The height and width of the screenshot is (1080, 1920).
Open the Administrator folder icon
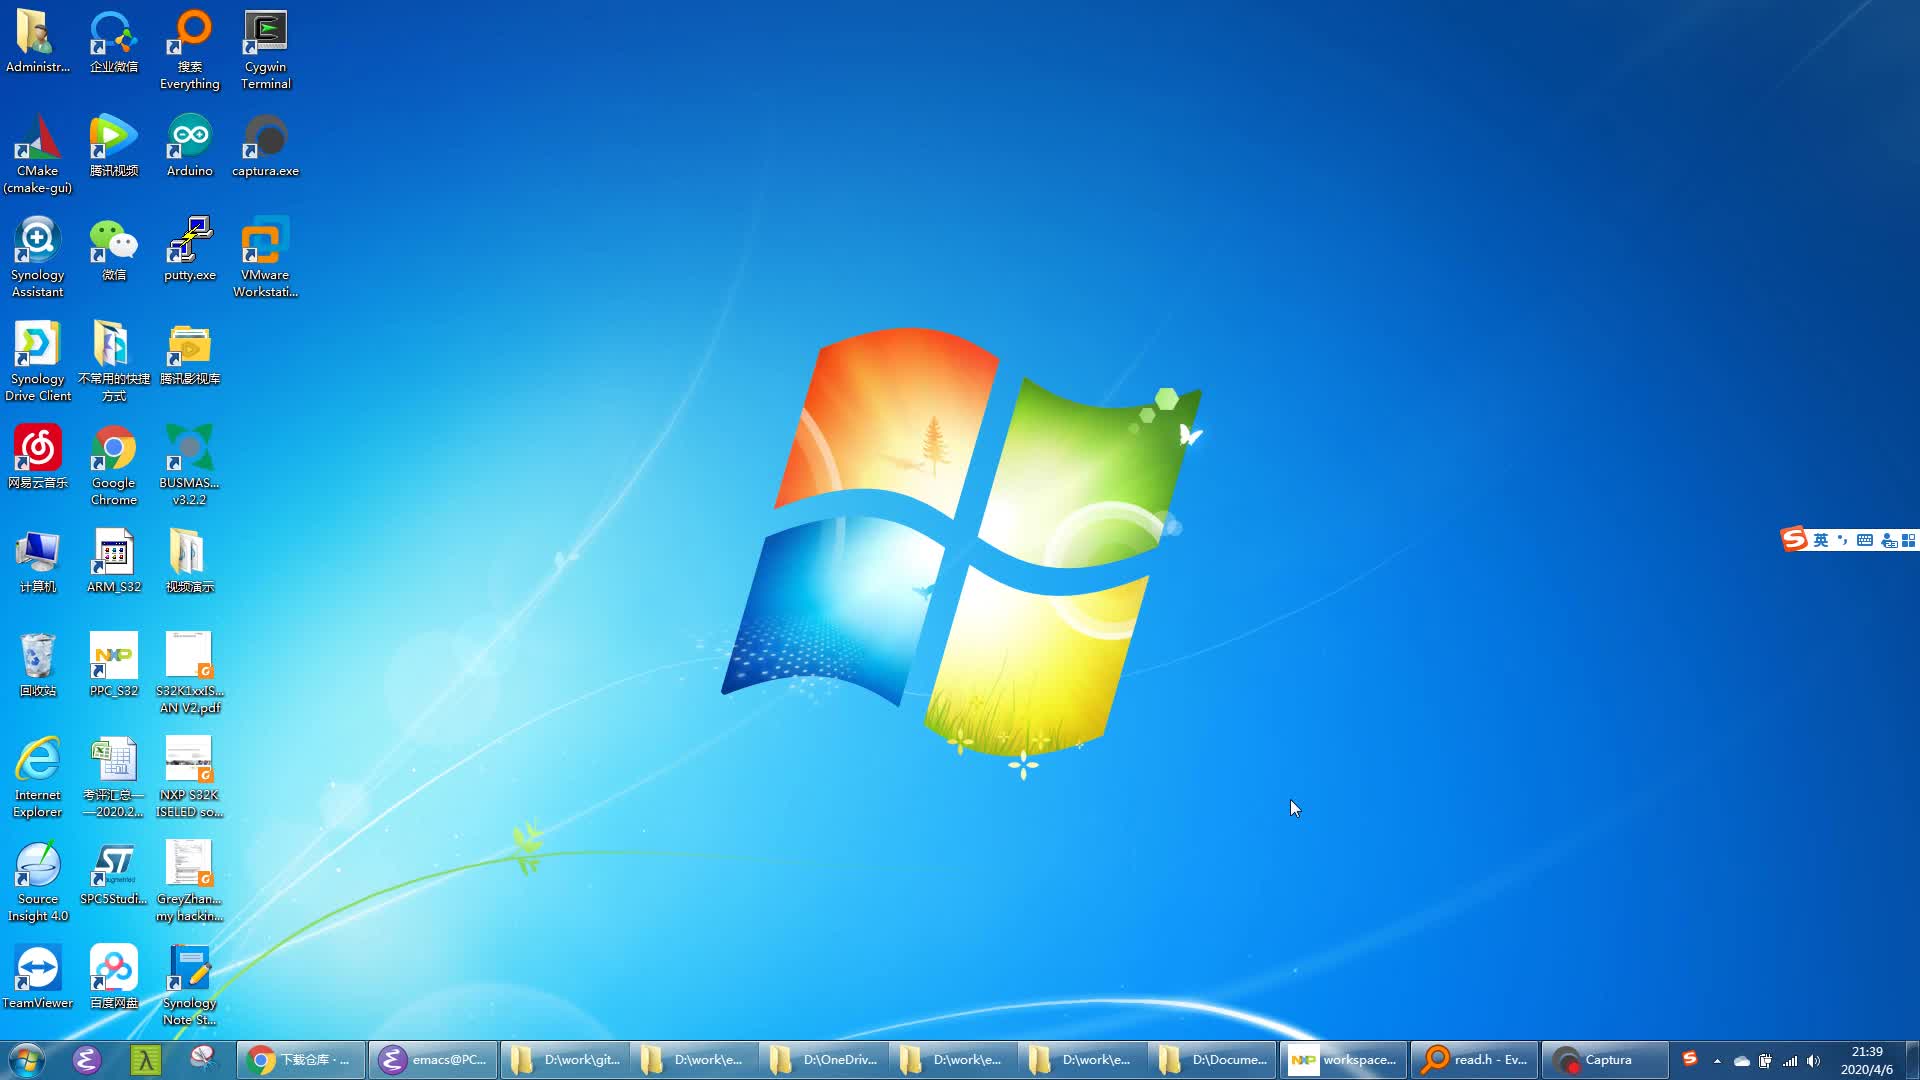(38, 42)
